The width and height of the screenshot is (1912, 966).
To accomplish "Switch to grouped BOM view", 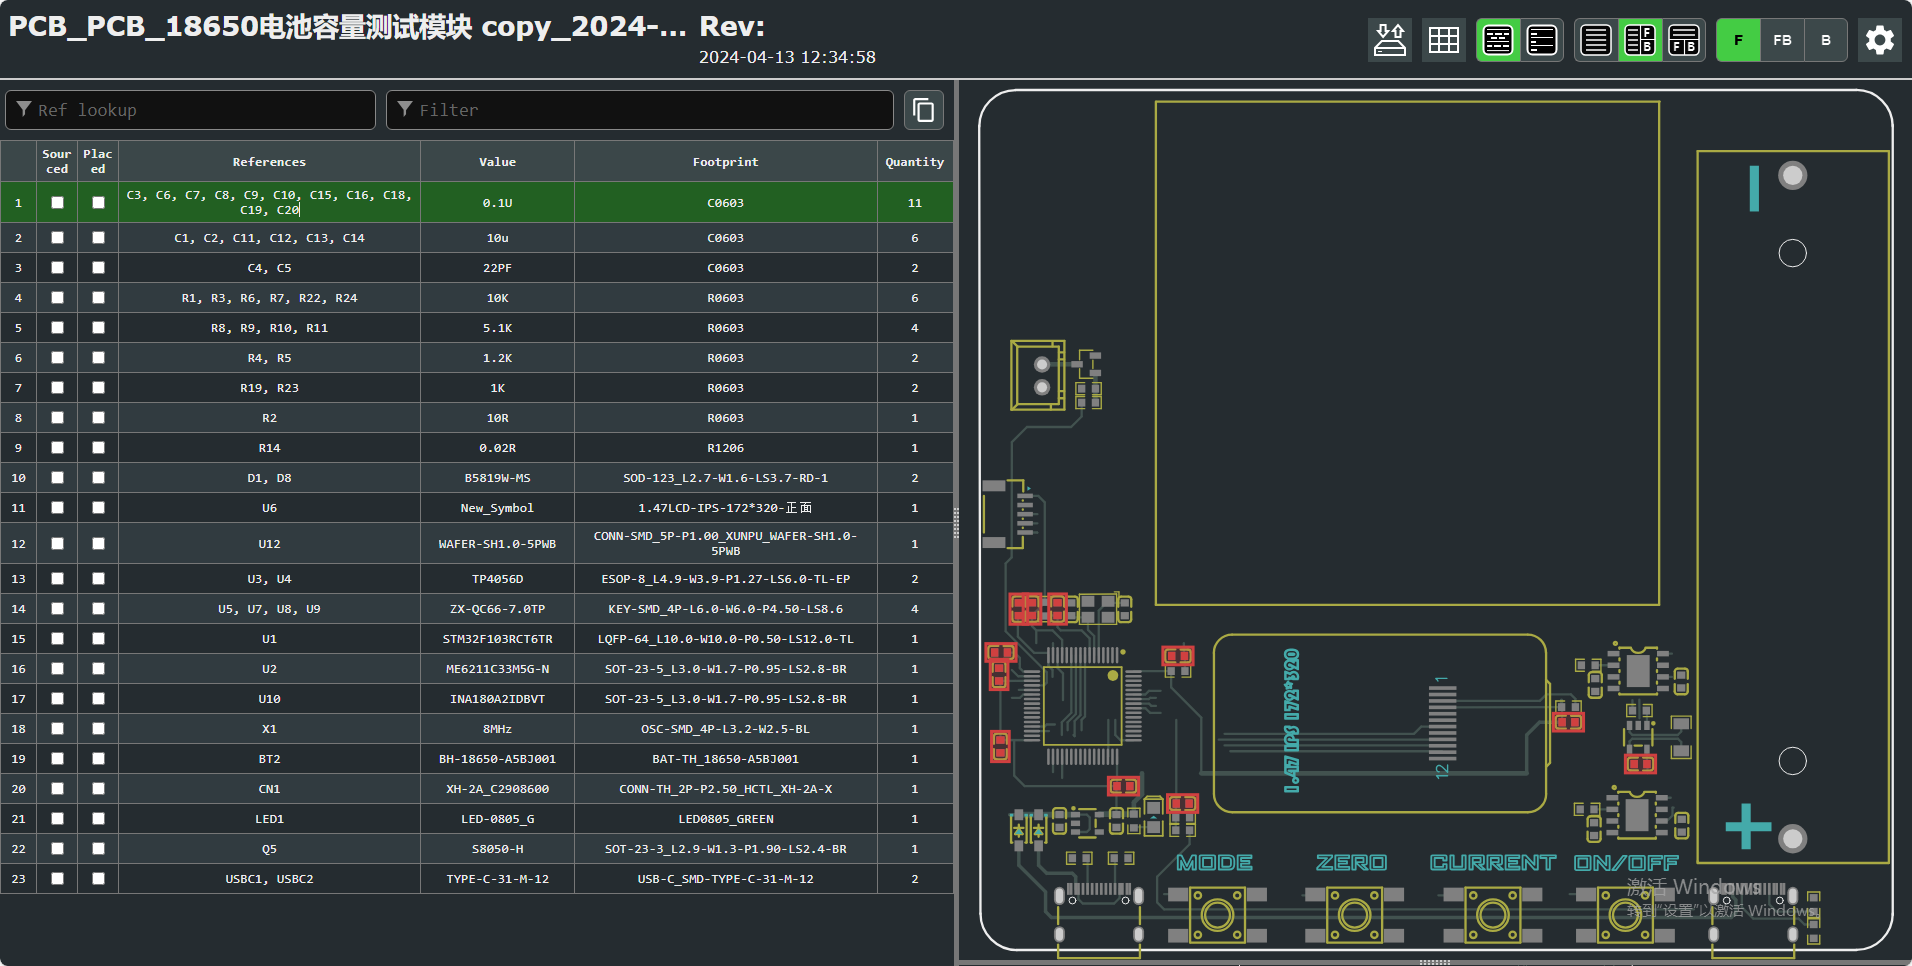I will (x=1498, y=40).
